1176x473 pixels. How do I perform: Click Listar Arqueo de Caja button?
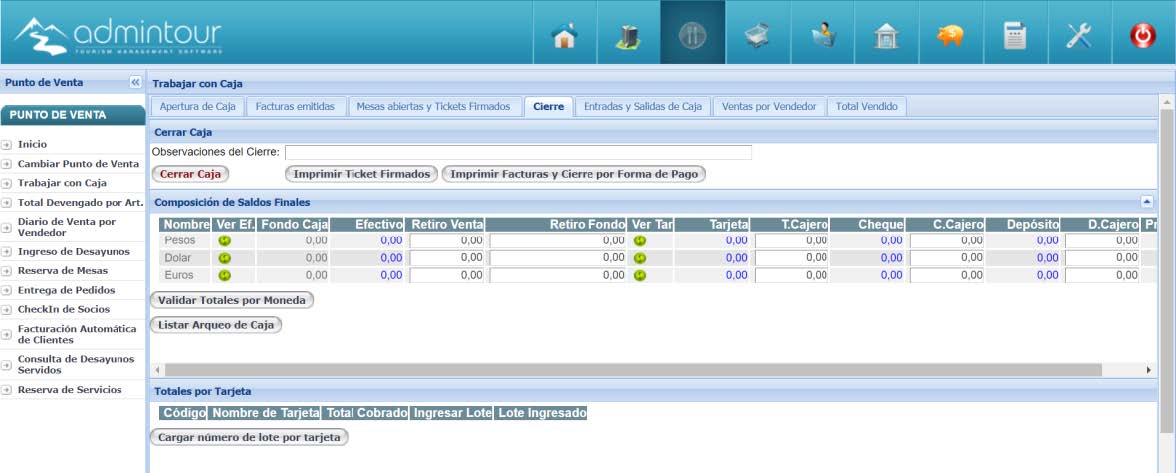pos(216,325)
